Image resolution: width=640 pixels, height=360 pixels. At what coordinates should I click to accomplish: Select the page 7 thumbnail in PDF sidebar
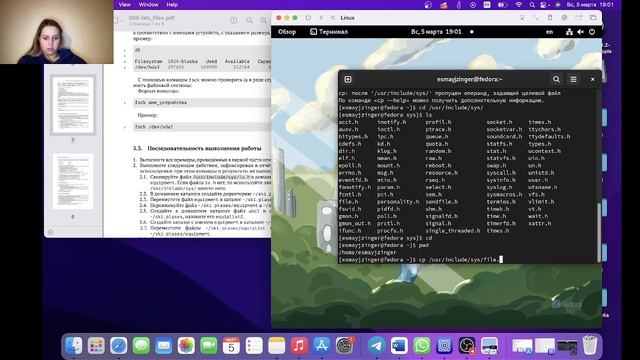[x=73, y=105]
